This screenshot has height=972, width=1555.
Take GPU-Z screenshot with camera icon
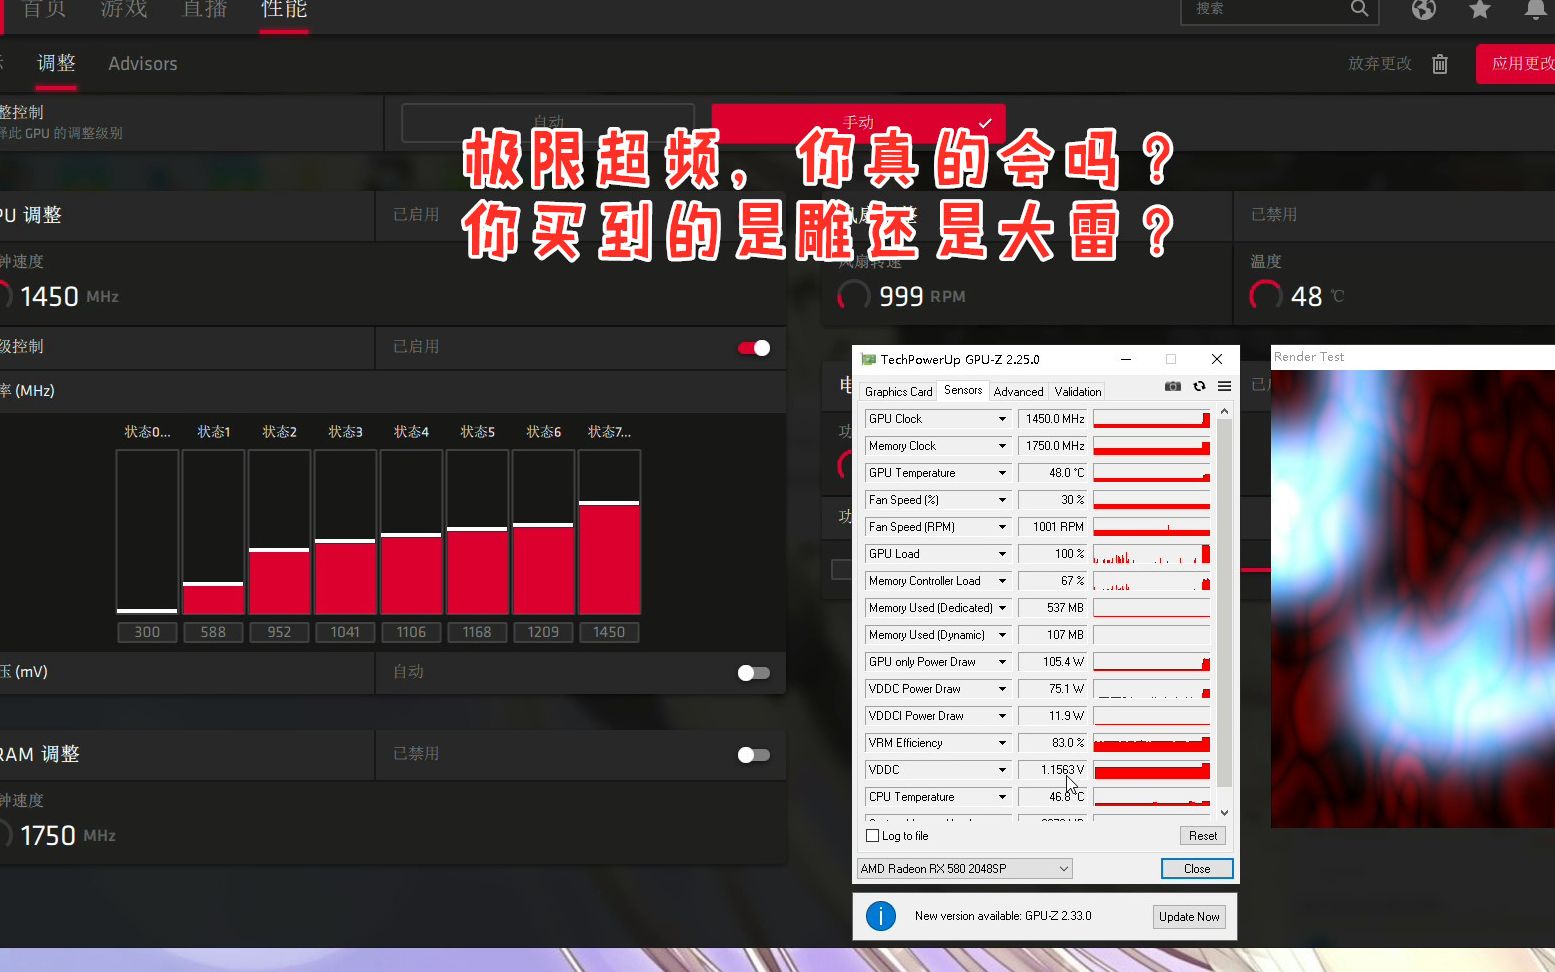(1173, 386)
